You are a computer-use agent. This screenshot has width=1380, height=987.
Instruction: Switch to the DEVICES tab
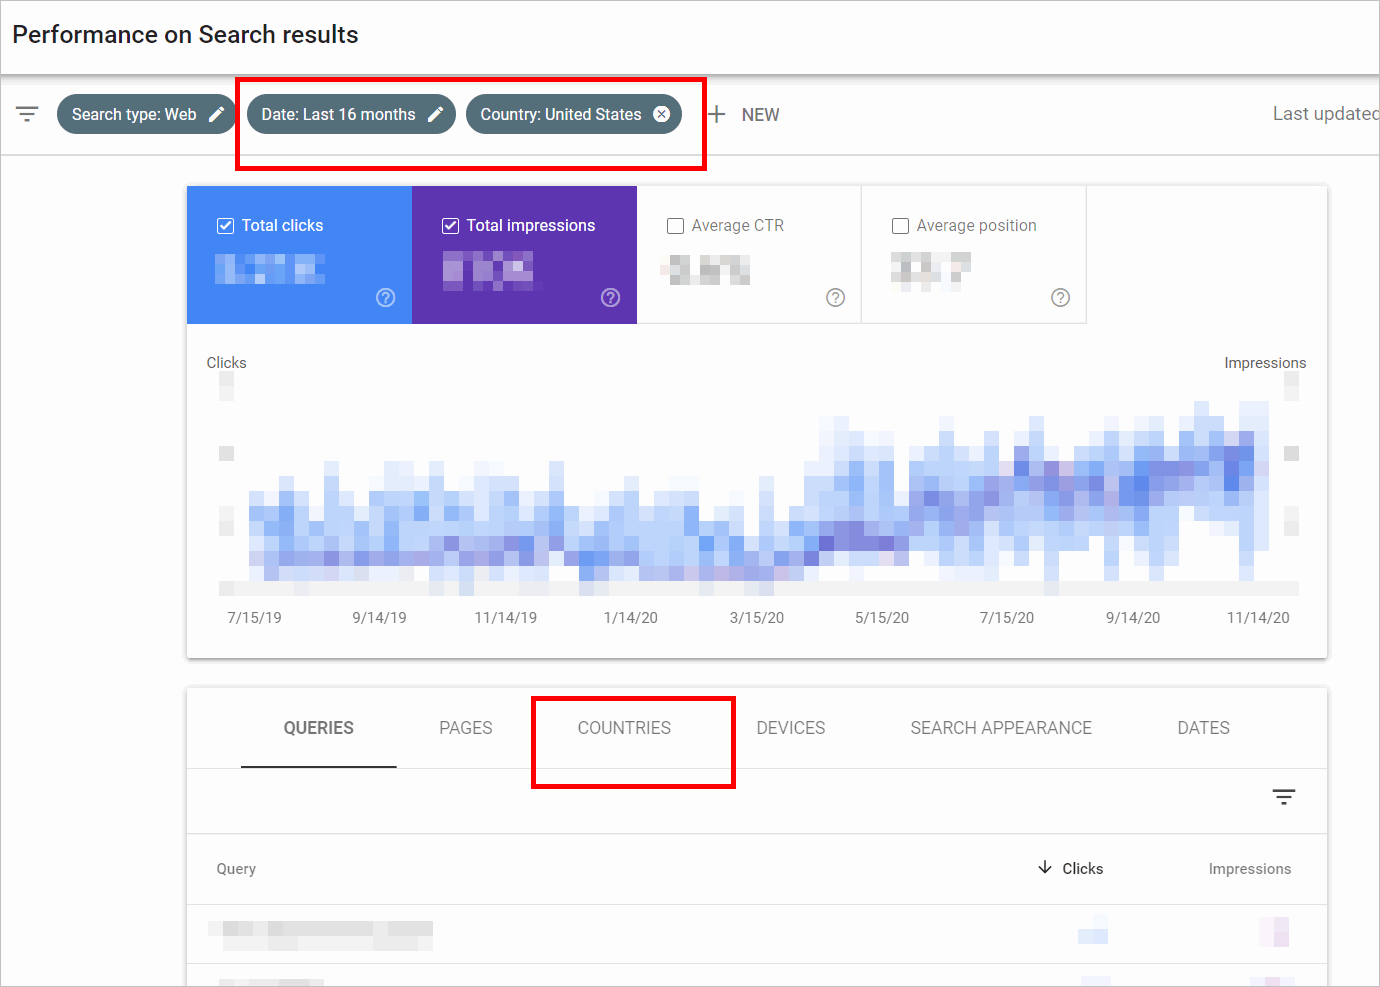point(790,727)
